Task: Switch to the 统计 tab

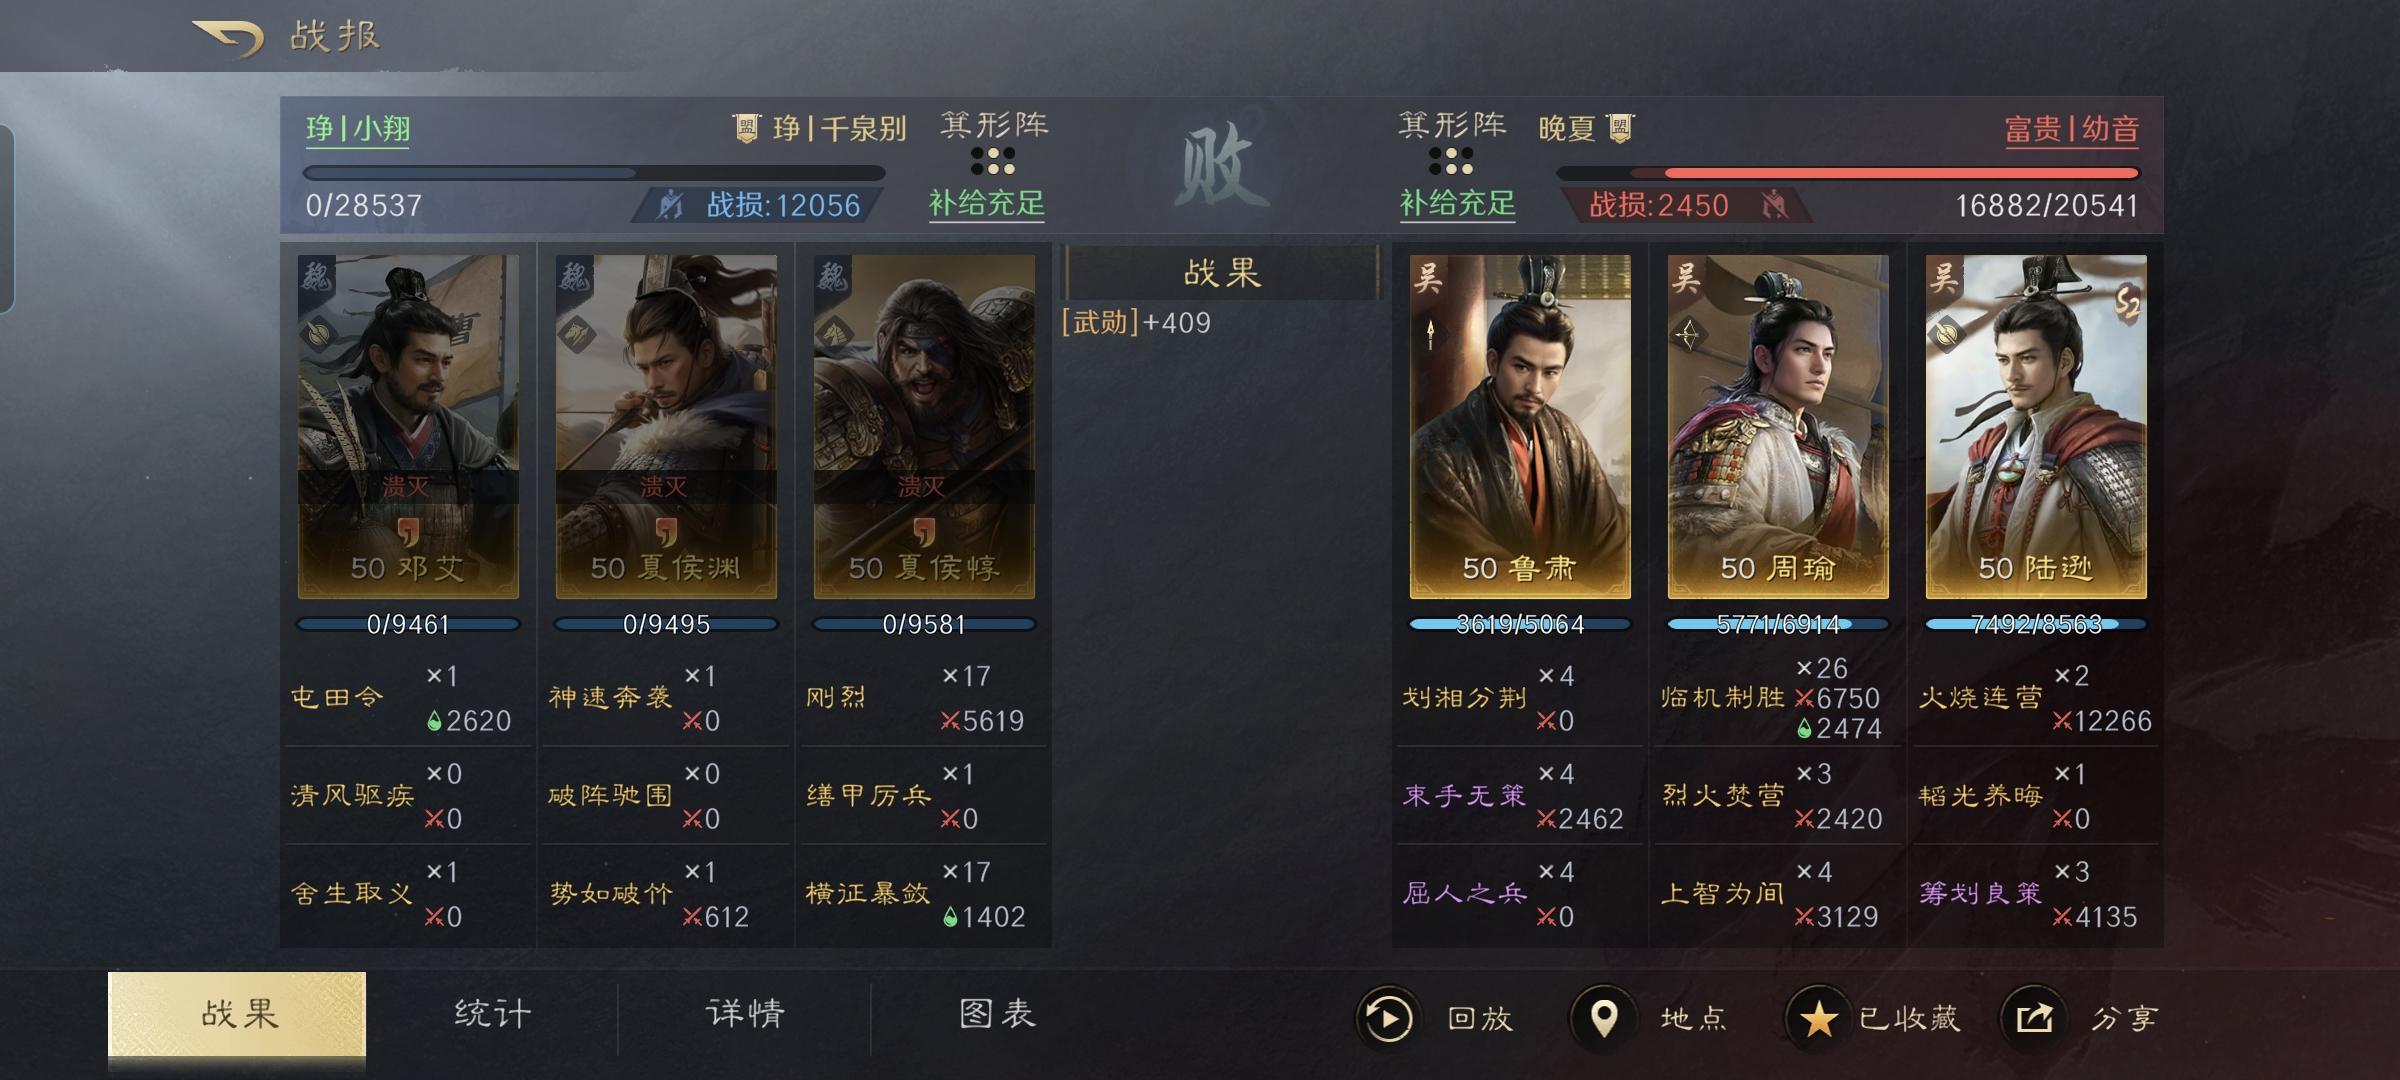Action: click(492, 1014)
